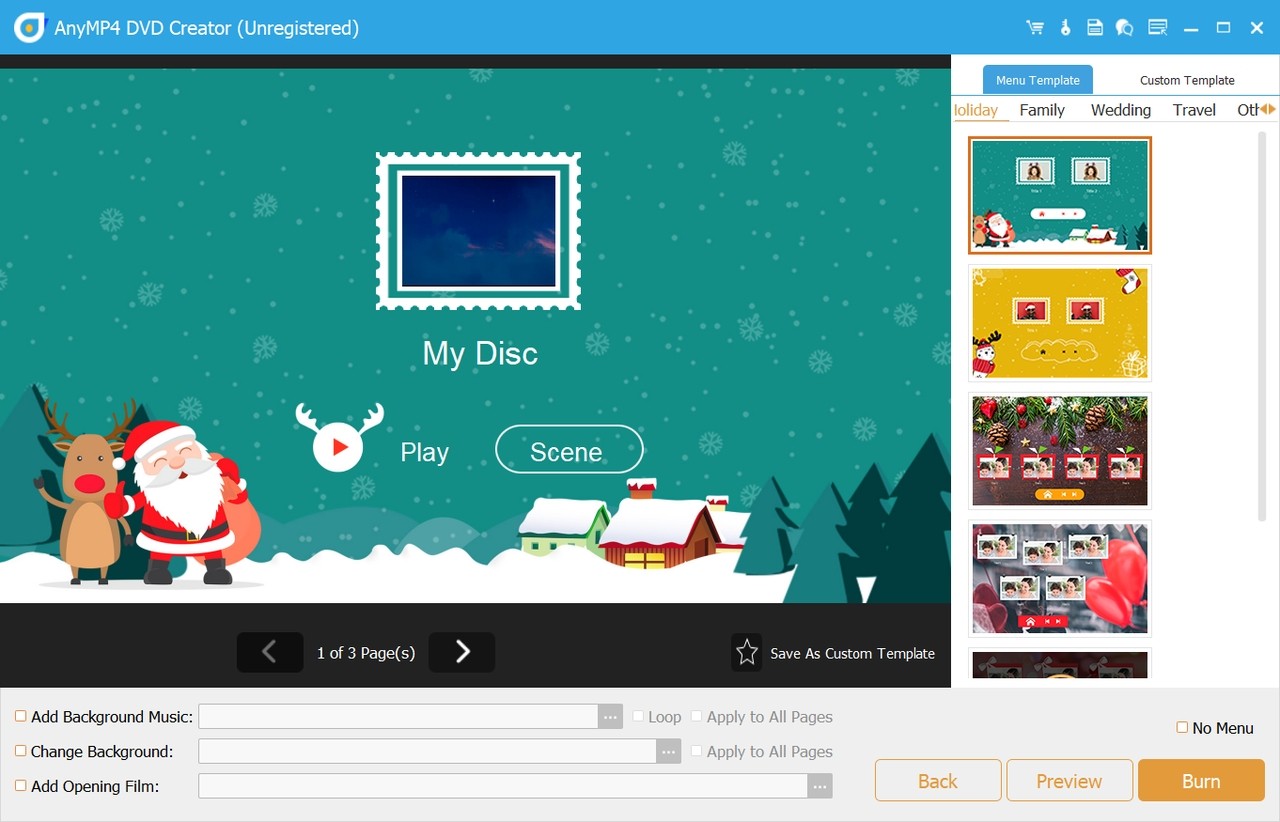This screenshot has width=1280, height=822.
Task: Browse for background image file
Action: tap(669, 752)
